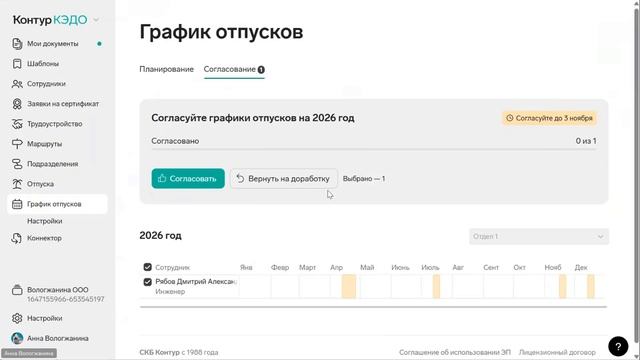Click the July vacation block for Рябов
The image size is (640, 360).
click(x=436, y=286)
